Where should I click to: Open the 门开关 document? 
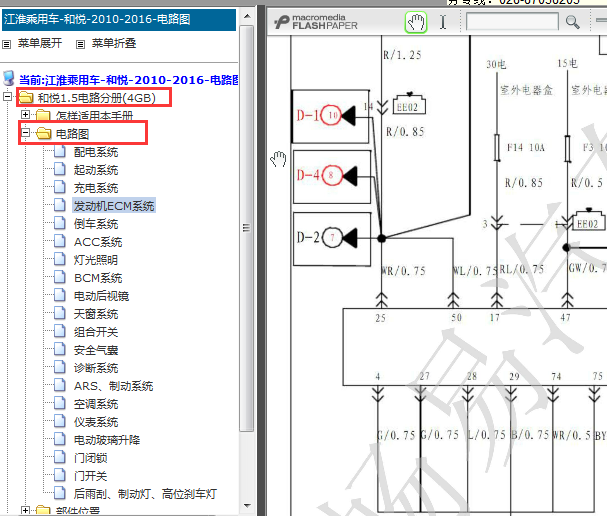coord(91,476)
